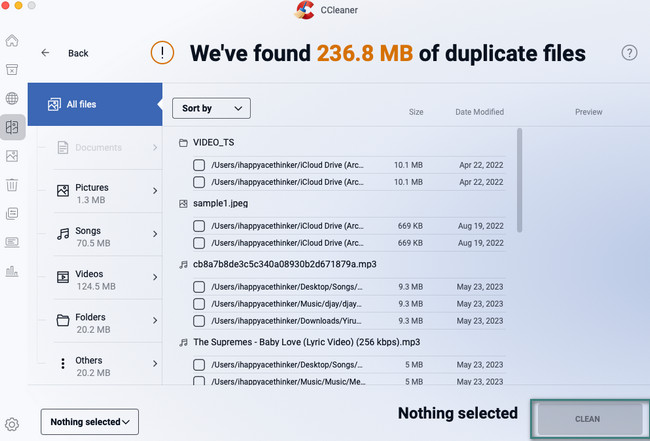Click the Size column header
Image resolution: width=650 pixels, height=441 pixels.
point(416,112)
